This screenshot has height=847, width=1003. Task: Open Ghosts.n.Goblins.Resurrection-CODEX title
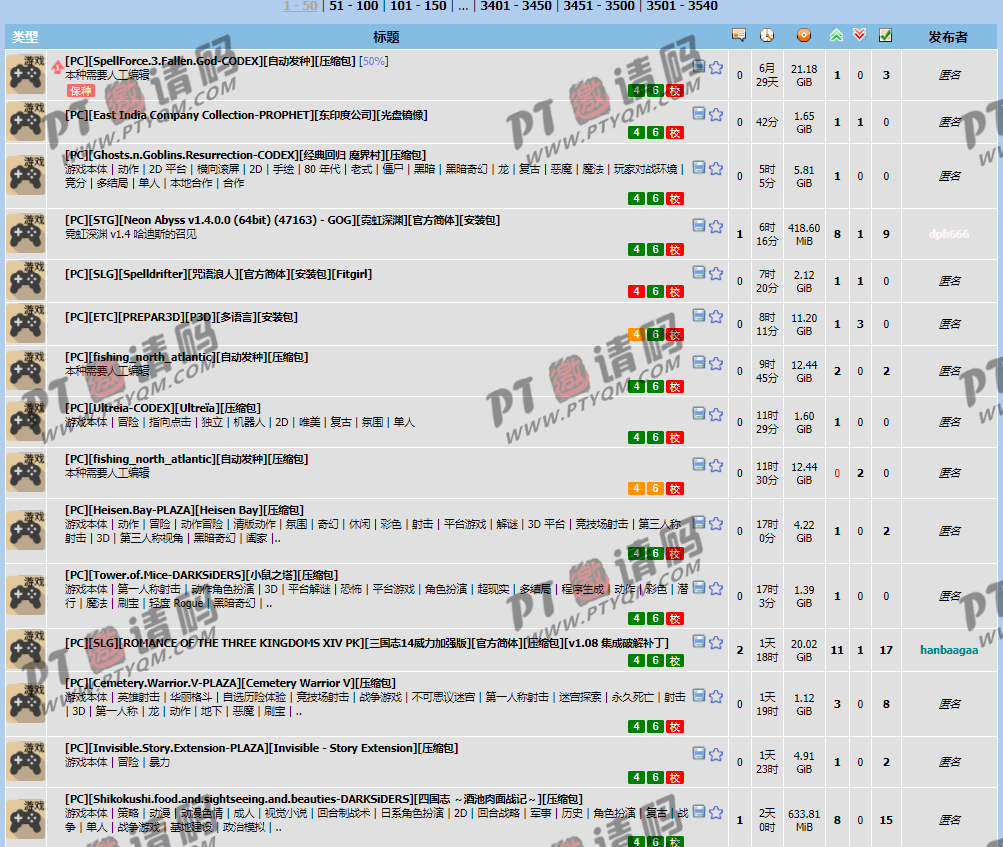246,155
